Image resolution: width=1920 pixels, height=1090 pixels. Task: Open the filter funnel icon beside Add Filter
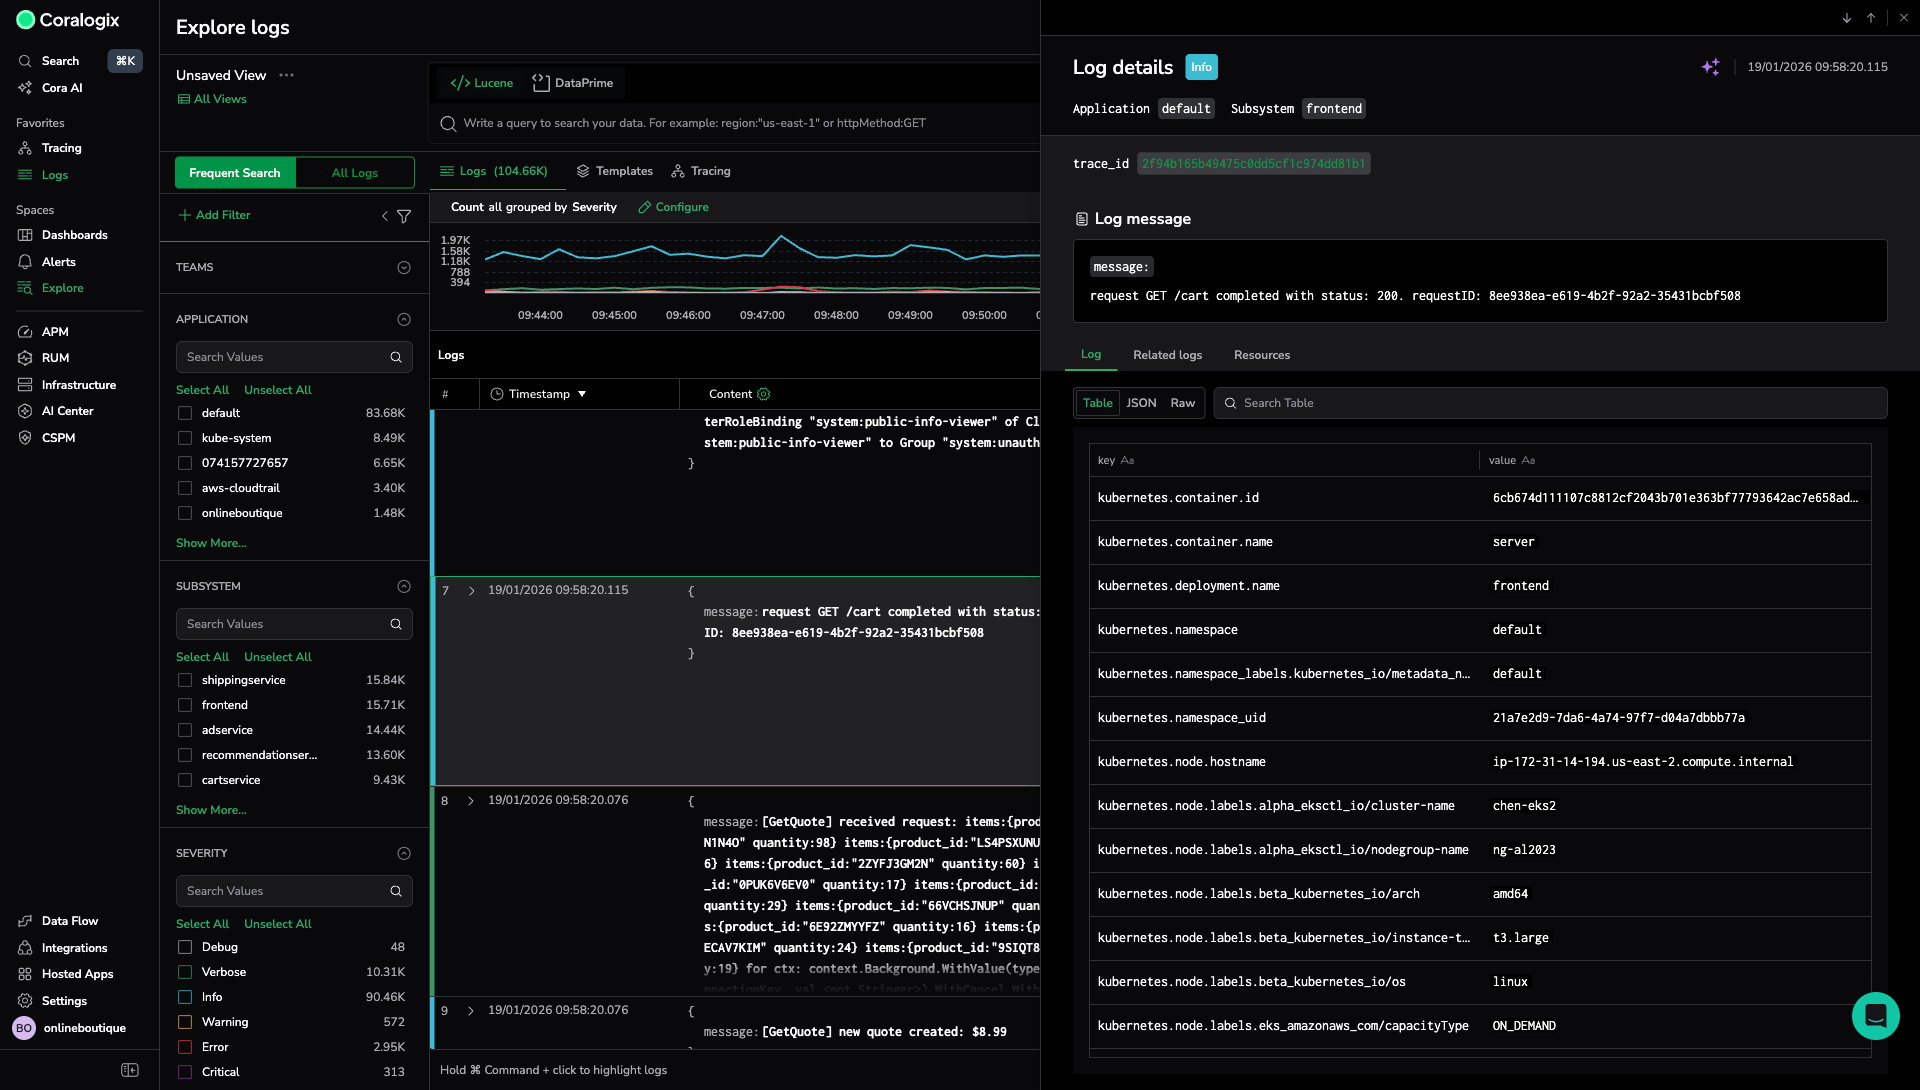point(404,216)
